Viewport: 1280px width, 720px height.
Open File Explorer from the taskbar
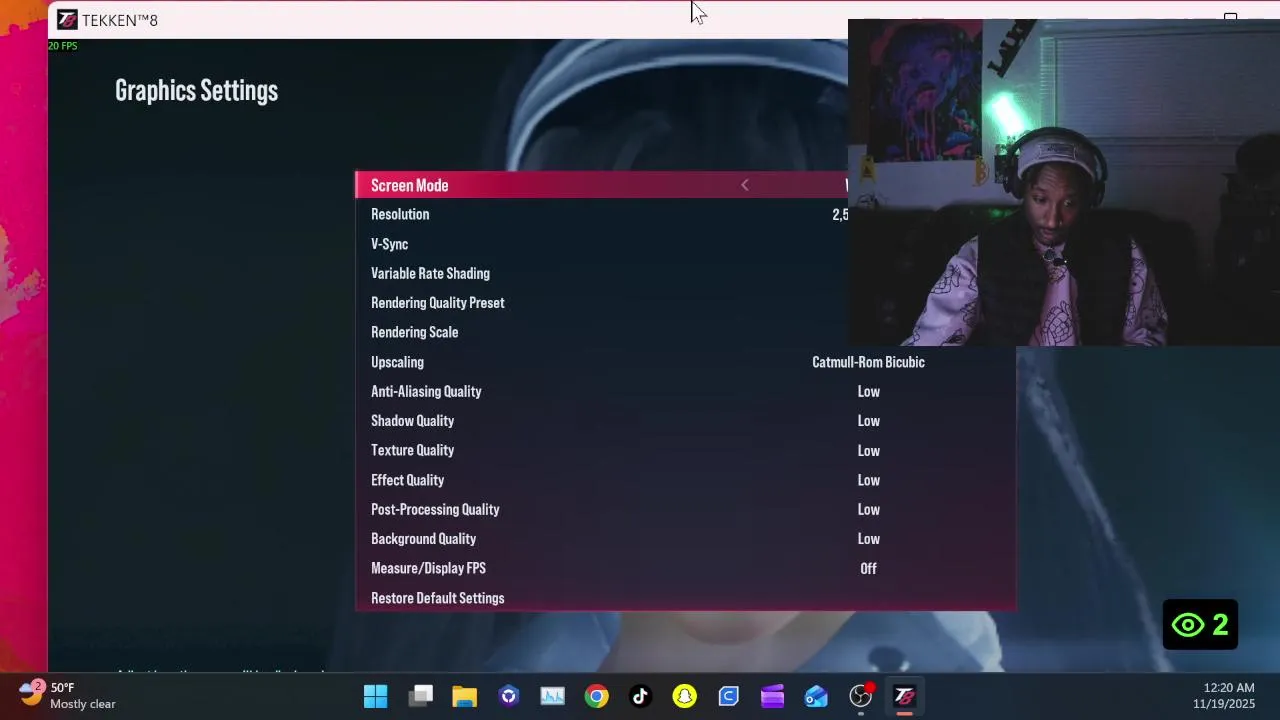pyautogui.click(x=464, y=696)
